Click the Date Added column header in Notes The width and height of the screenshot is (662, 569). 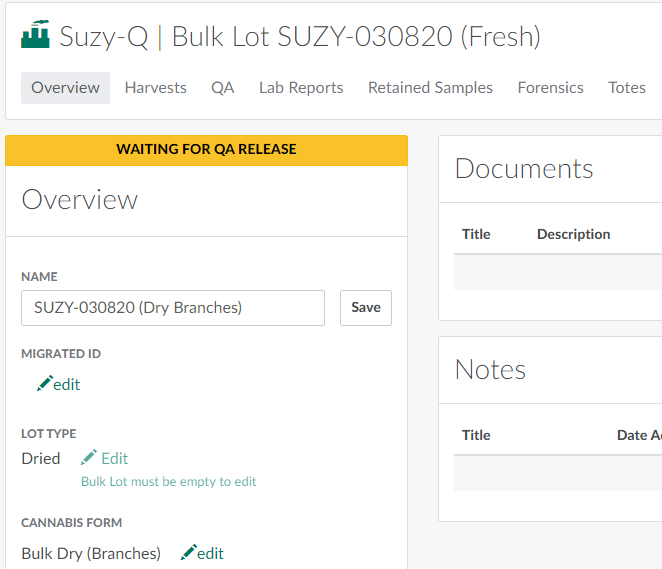tap(638, 435)
